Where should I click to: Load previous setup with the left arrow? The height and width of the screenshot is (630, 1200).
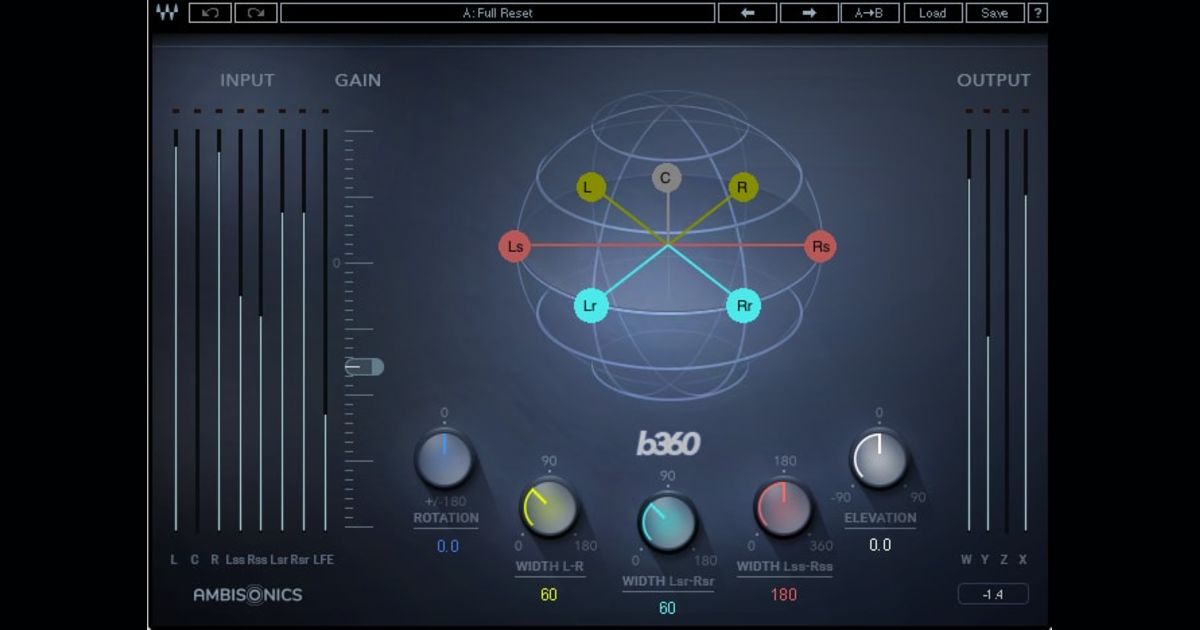click(x=746, y=13)
